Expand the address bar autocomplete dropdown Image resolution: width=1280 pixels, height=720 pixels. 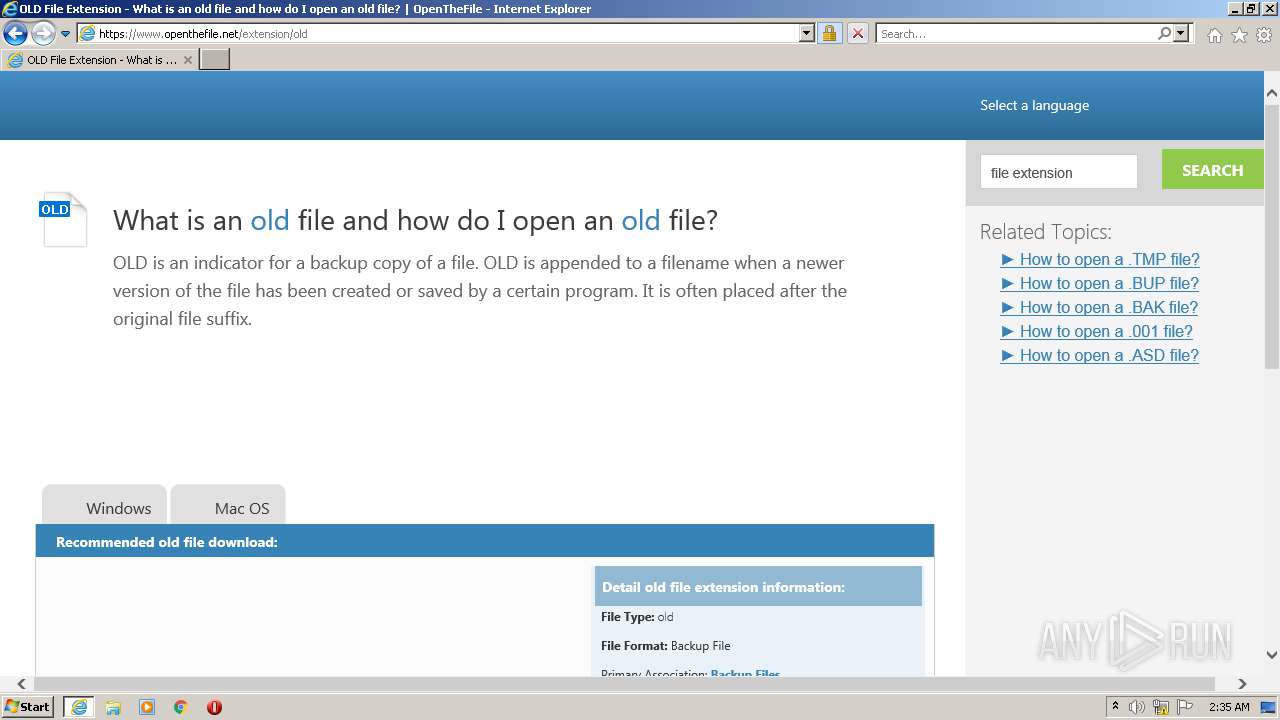pyautogui.click(x=807, y=33)
